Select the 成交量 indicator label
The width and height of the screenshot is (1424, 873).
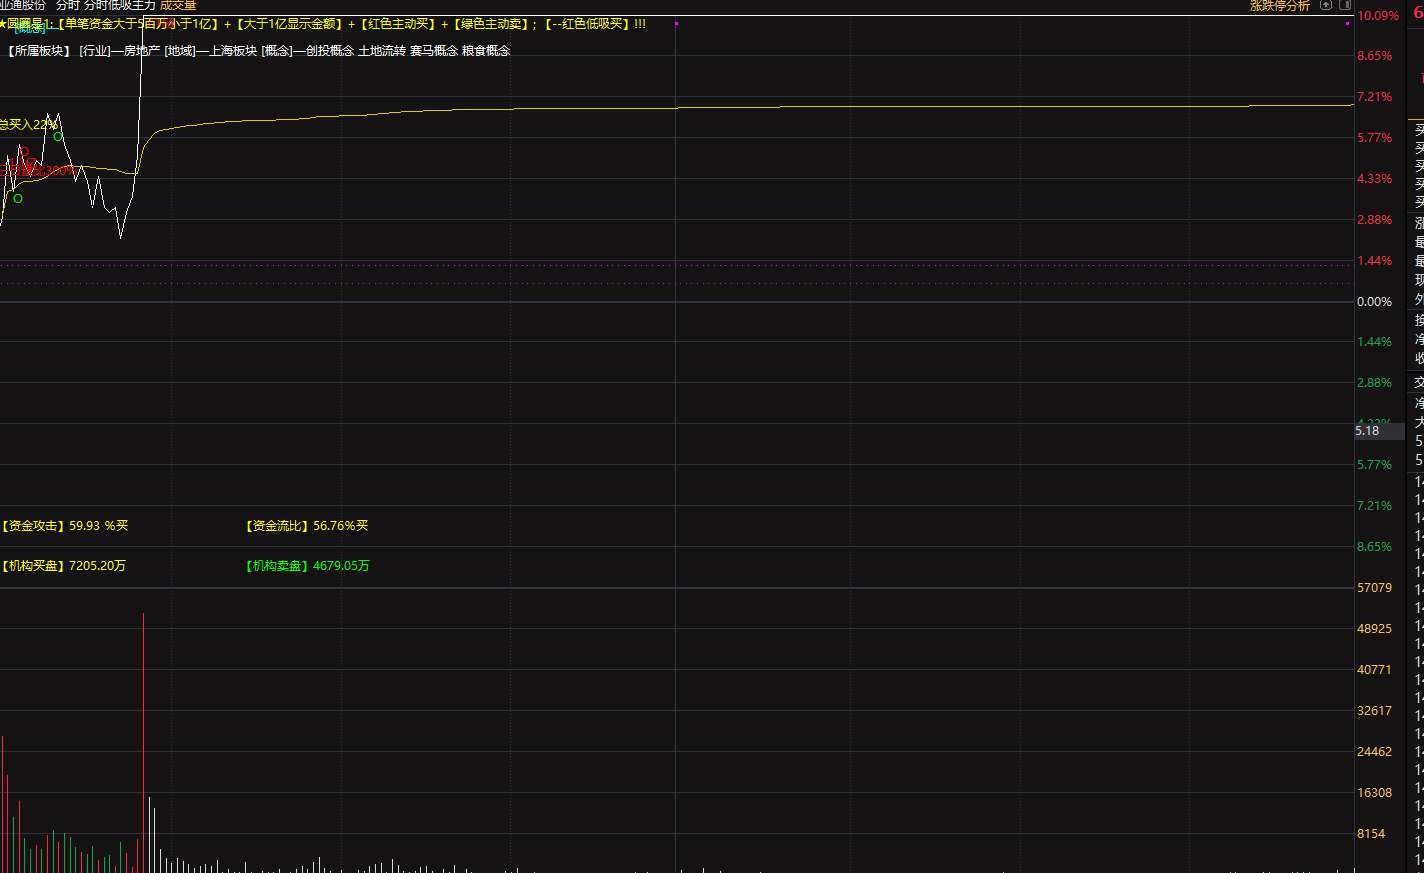coord(178,5)
